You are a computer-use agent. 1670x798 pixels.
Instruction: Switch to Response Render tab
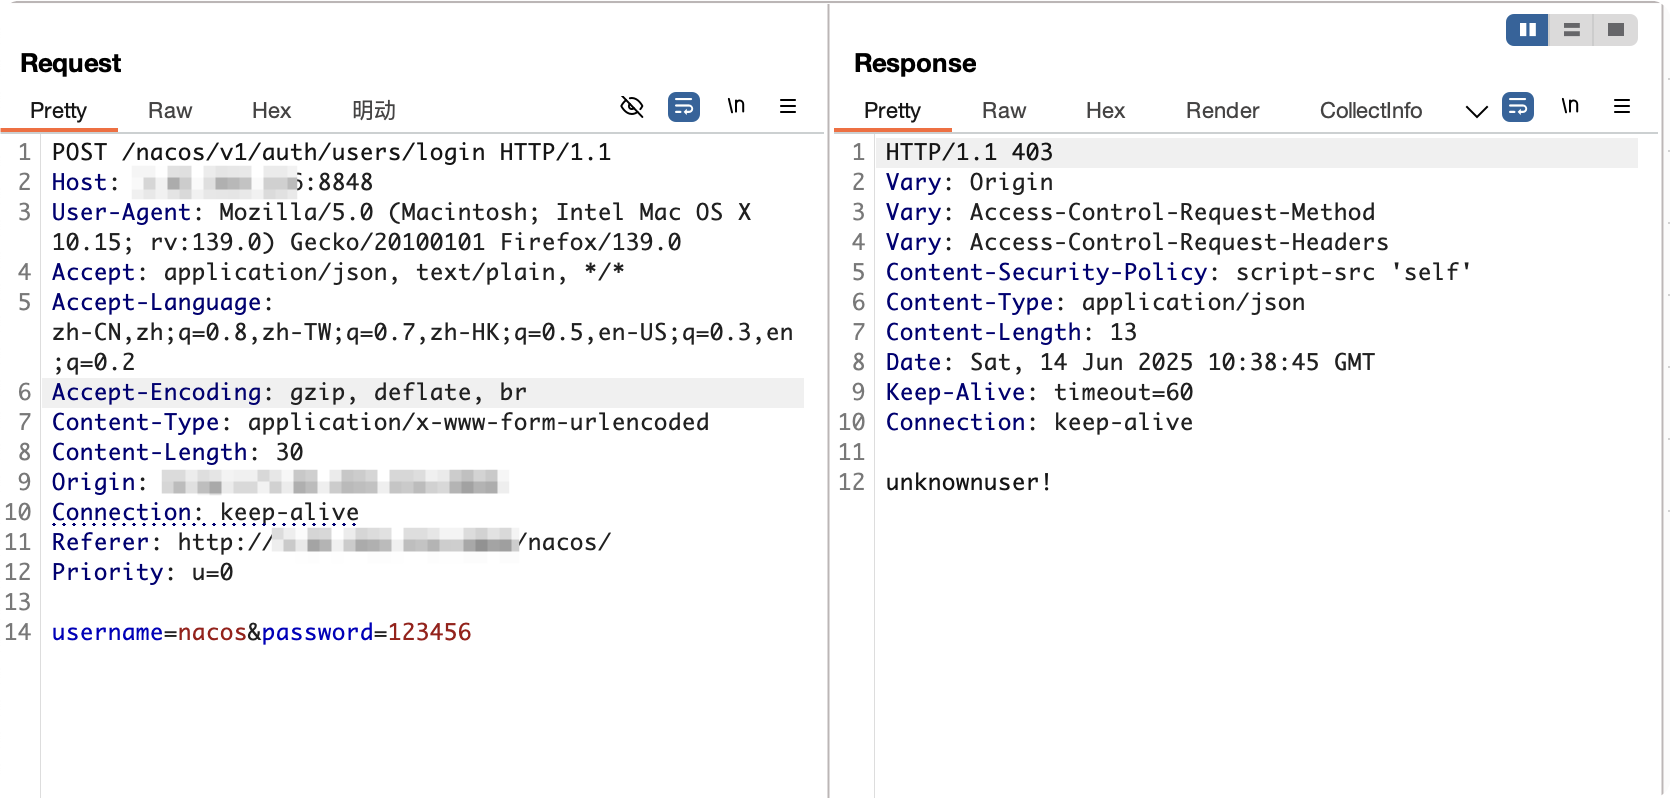tap(1222, 111)
